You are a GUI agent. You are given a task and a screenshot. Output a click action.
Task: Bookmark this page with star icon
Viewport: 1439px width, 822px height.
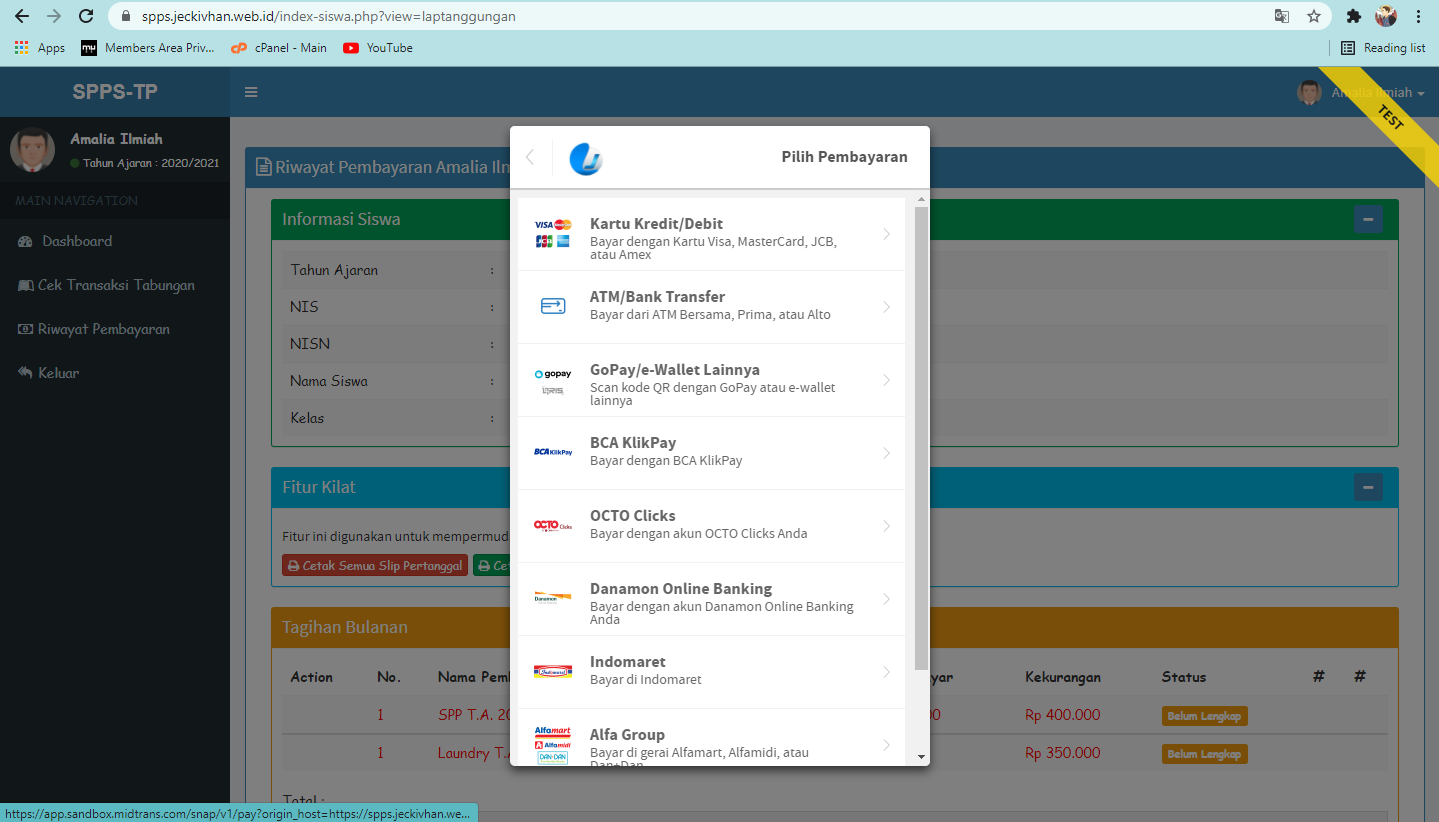[x=1314, y=16]
